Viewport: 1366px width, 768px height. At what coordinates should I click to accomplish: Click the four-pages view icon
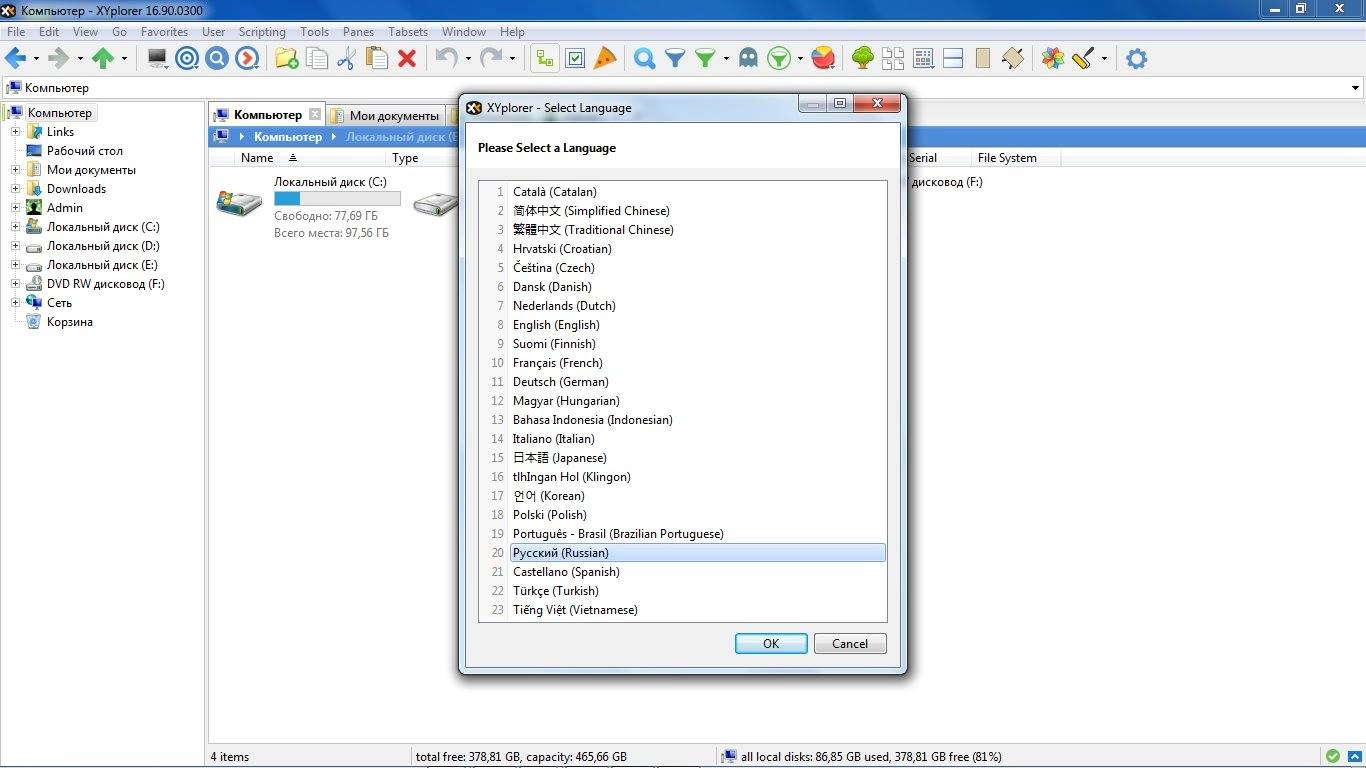(x=893, y=59)
